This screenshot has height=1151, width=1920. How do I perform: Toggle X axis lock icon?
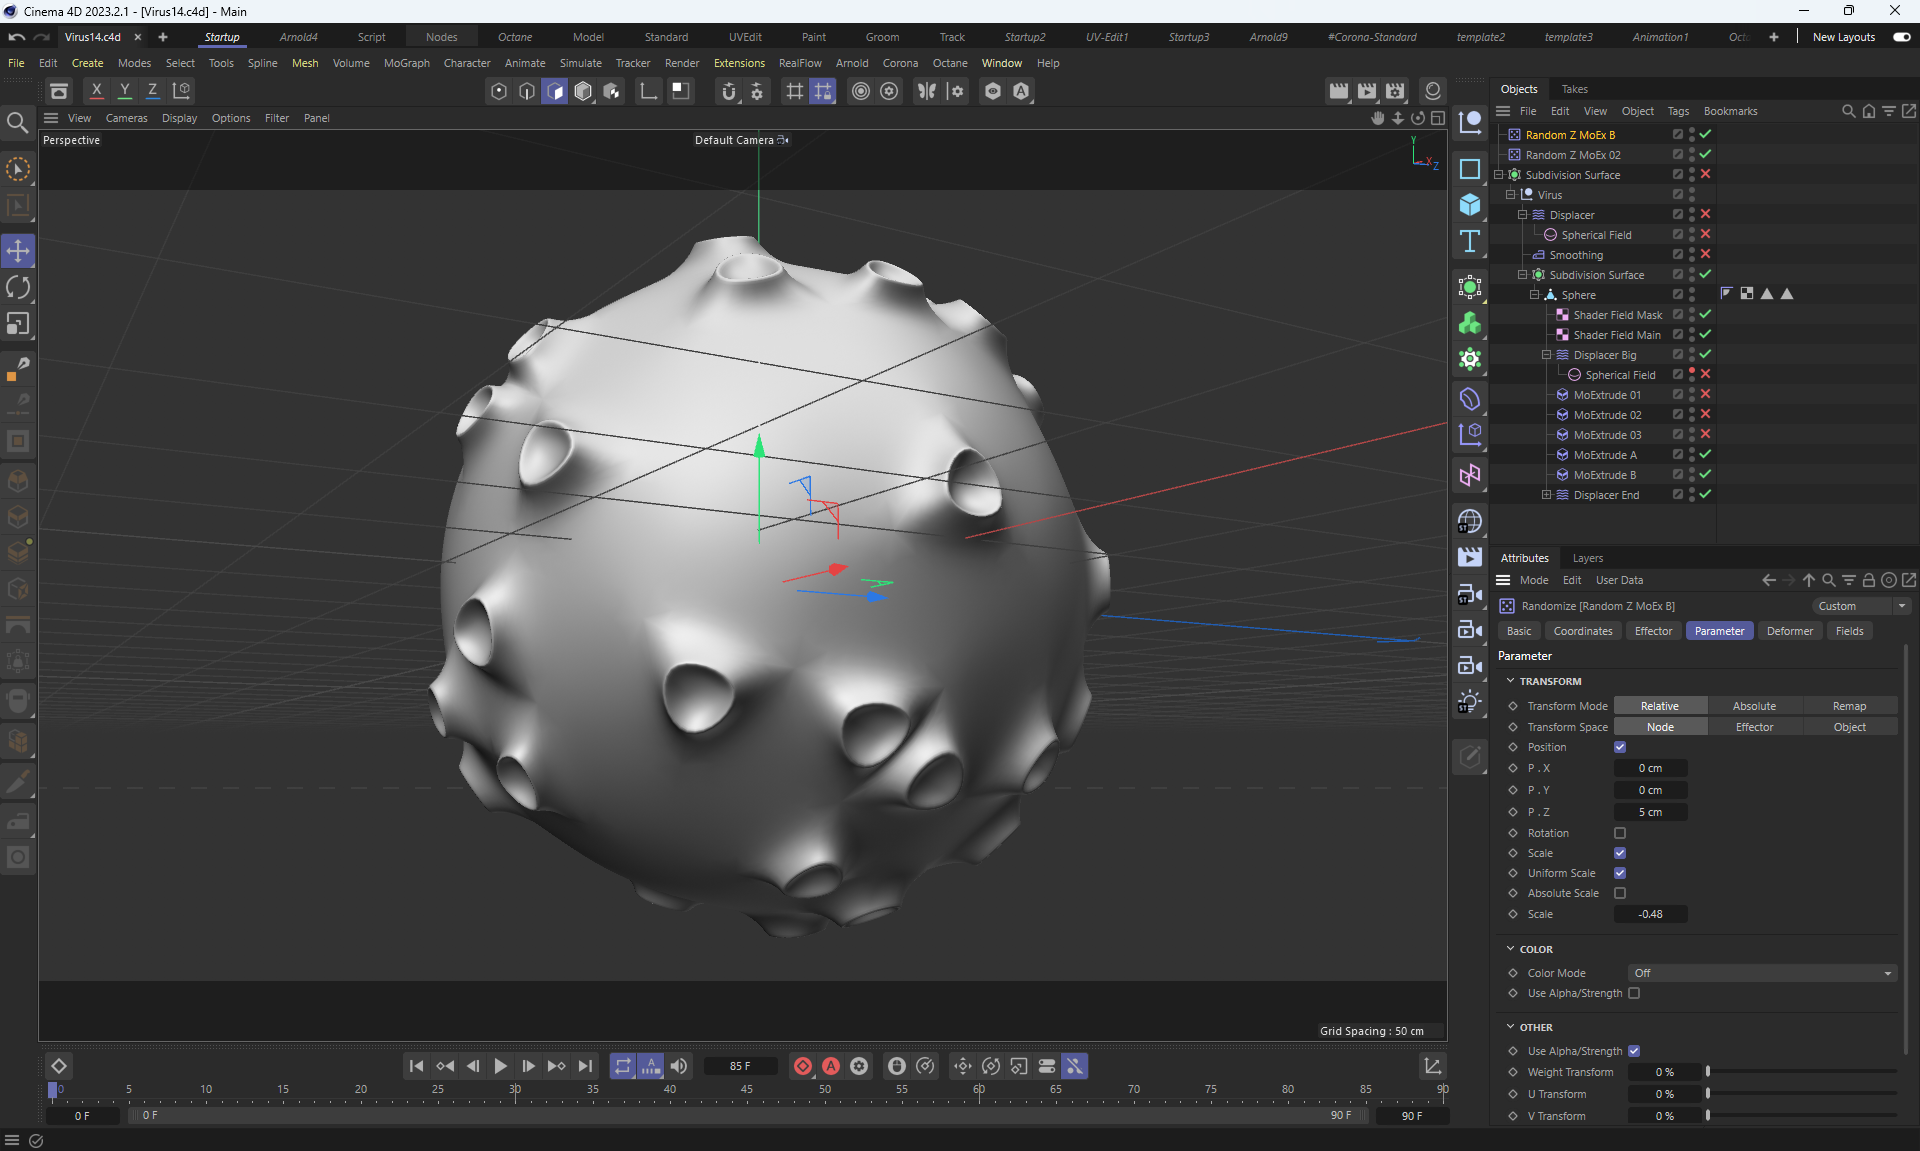pyautogui.click(x=96, y=91)
